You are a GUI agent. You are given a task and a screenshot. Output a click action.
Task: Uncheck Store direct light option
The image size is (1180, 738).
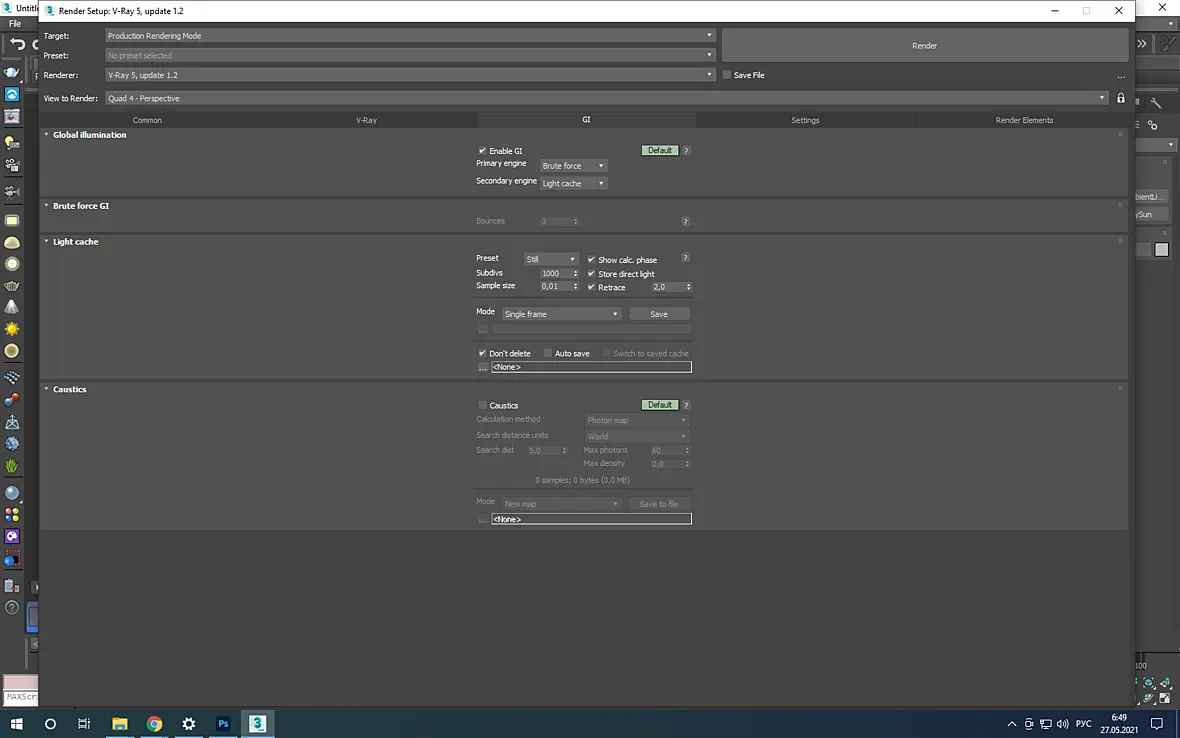coord(592,274)
